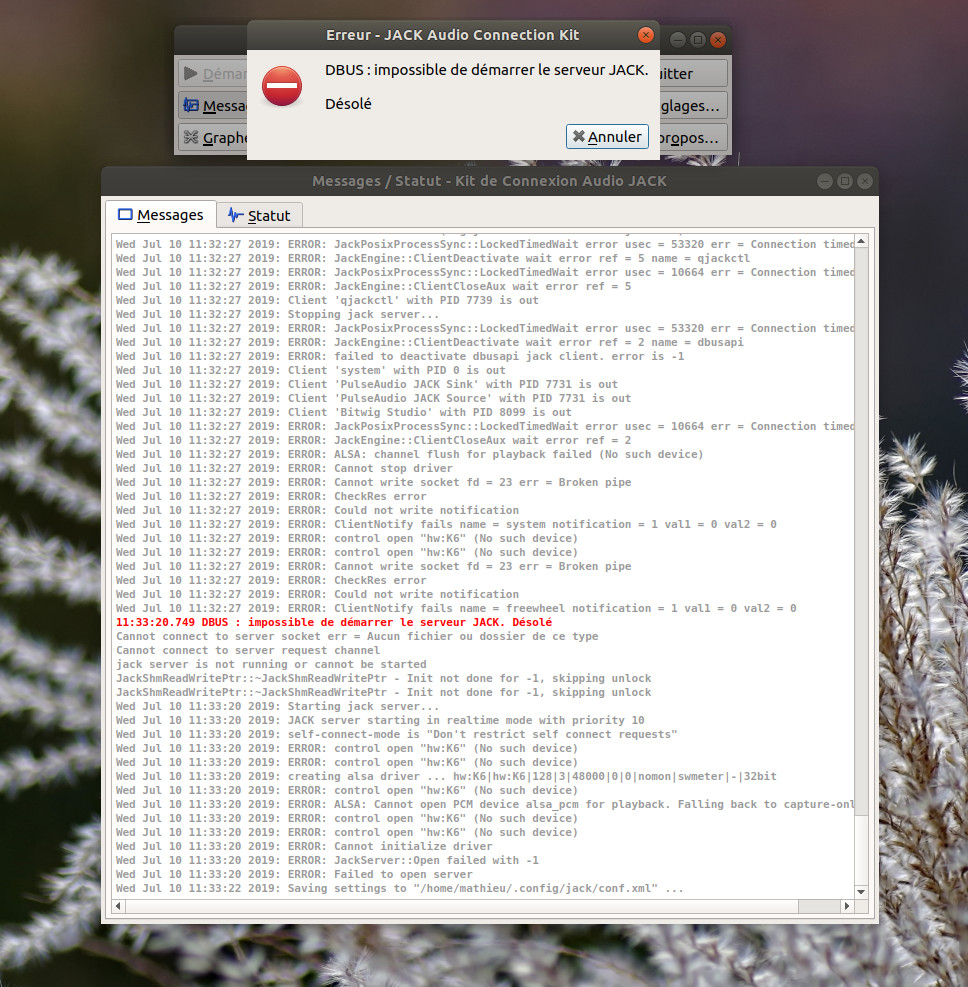
Task: Close the Messages / Statut window
Action: point(865,181)
